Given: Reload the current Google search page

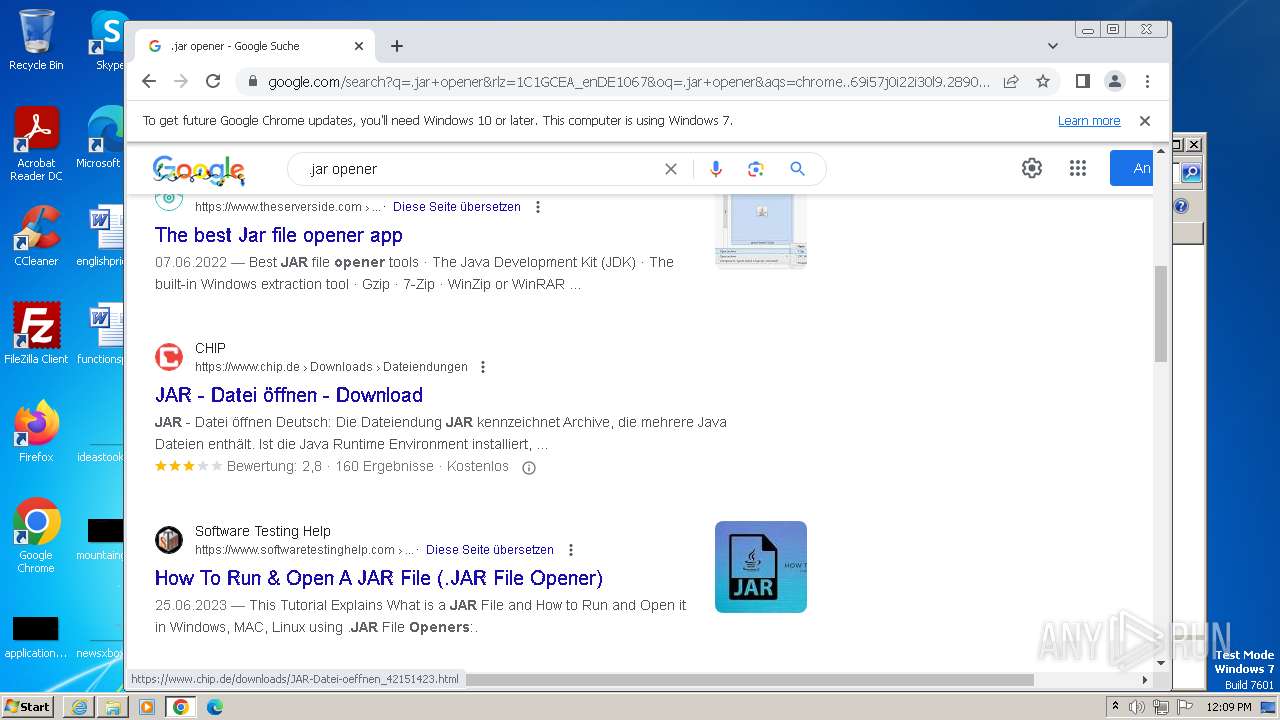Looking at the screenshot, I should [213, 81].
